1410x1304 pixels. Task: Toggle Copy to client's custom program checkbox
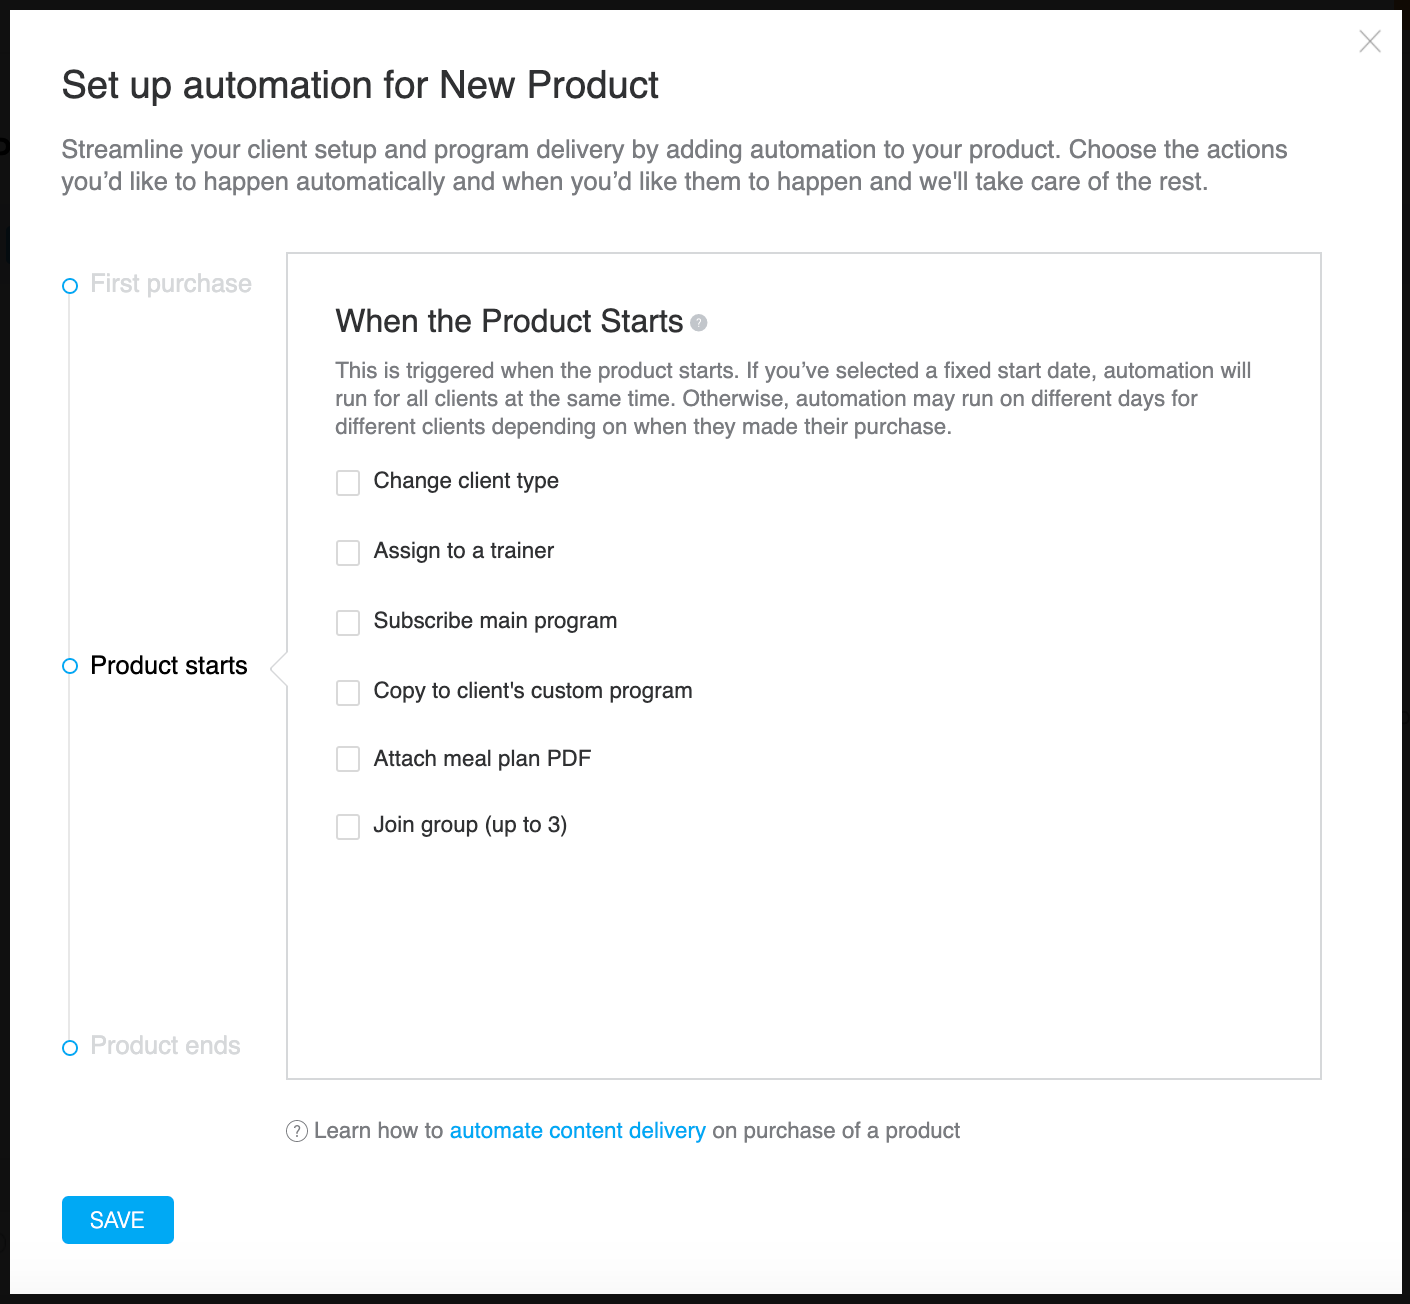348,693
